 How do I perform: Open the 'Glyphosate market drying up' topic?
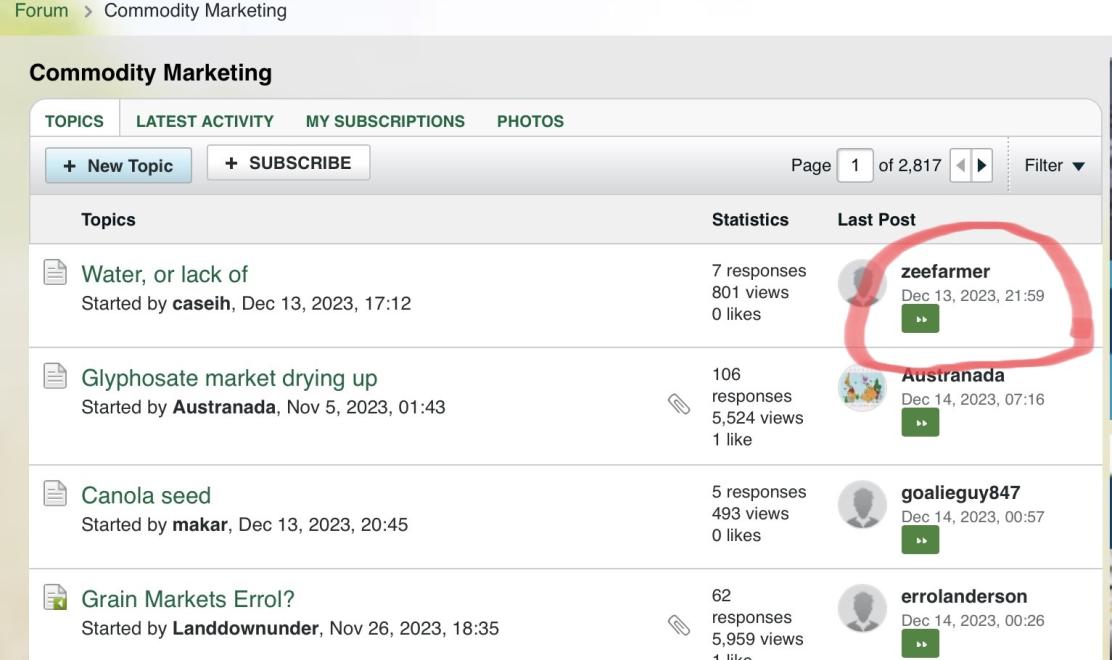coord(229,378)
